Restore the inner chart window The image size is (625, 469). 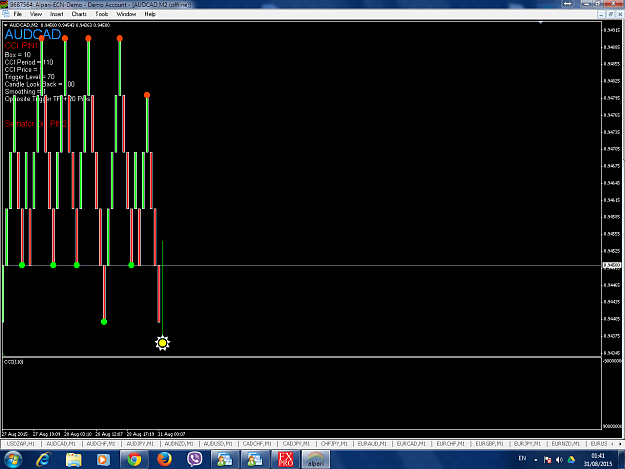tap(611, 14)
